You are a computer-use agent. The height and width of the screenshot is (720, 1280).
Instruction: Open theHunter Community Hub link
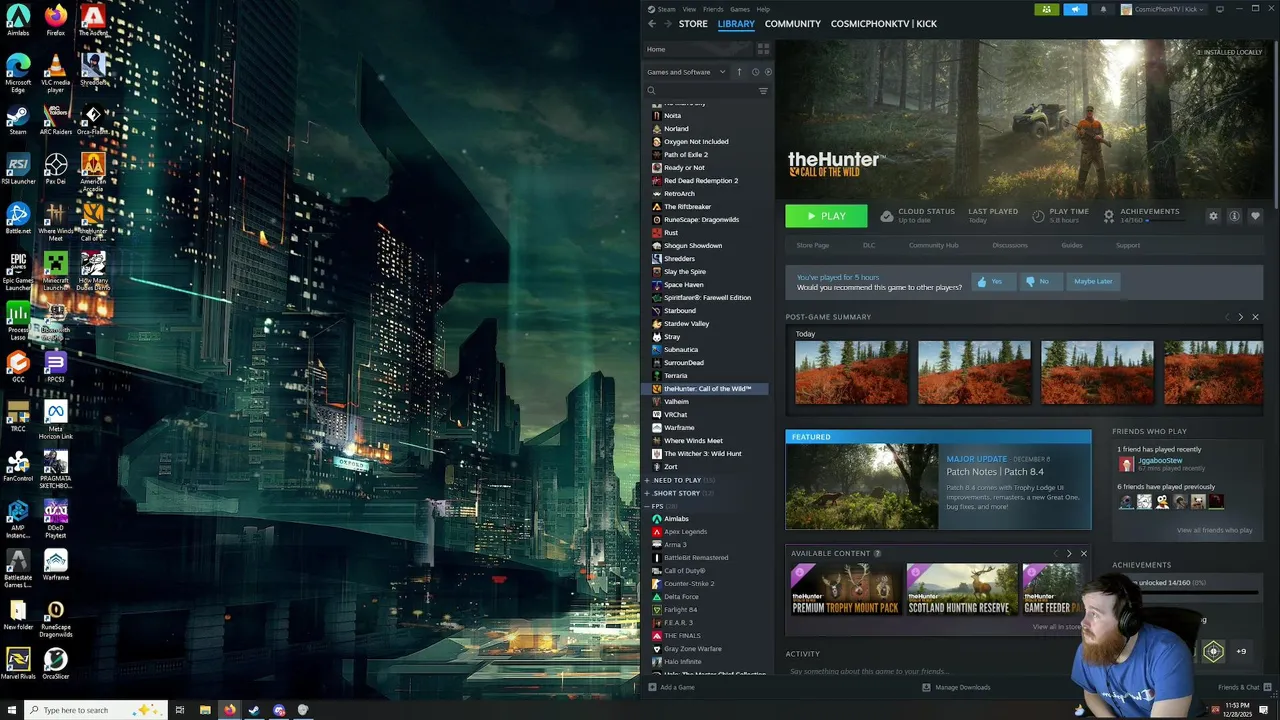tap(934, 245)
